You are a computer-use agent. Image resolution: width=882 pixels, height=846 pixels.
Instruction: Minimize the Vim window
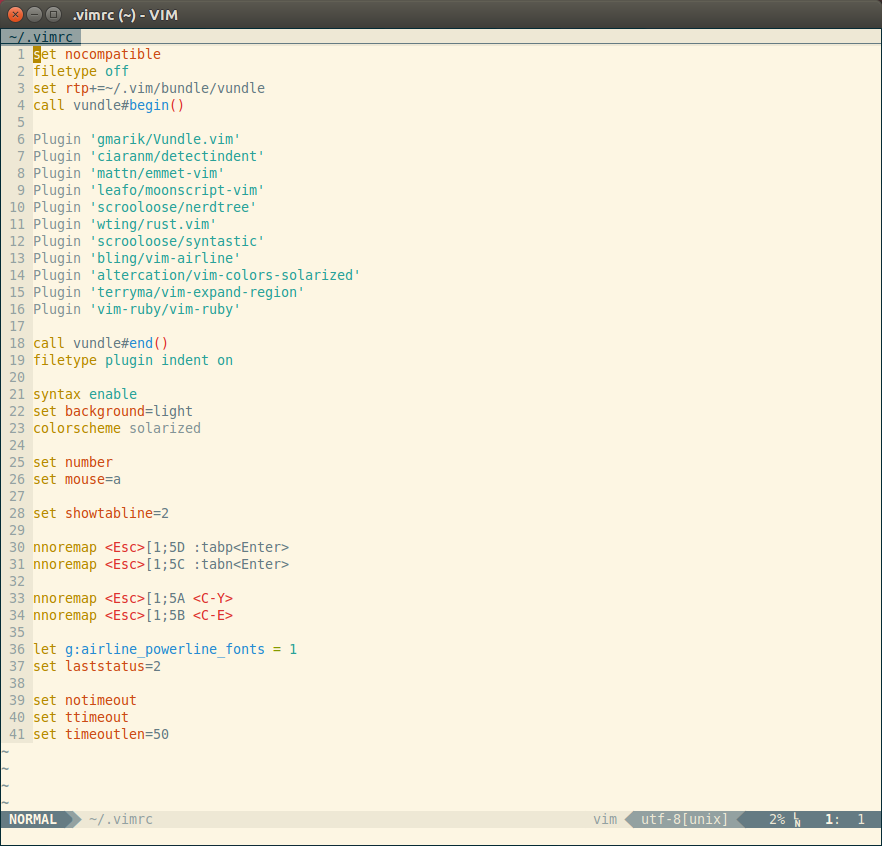pyautogui.click(x=34, y=15)
